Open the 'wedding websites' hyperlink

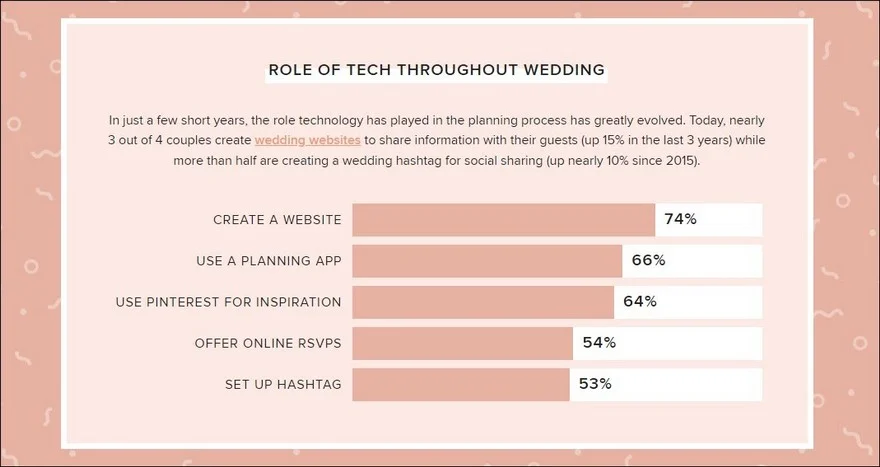pos(307,140)
